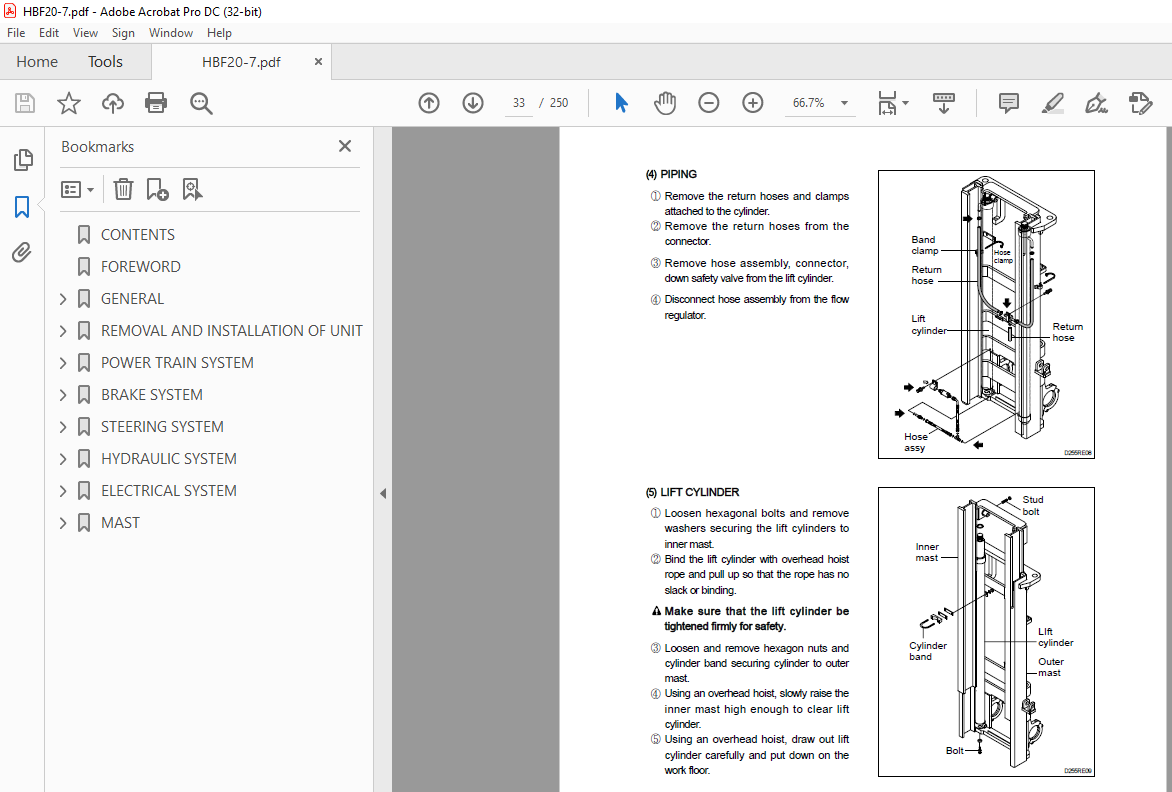
Task: Expand the ELECTRICAL SYSTEM bookmark
Action: click(x=64, y=491)
